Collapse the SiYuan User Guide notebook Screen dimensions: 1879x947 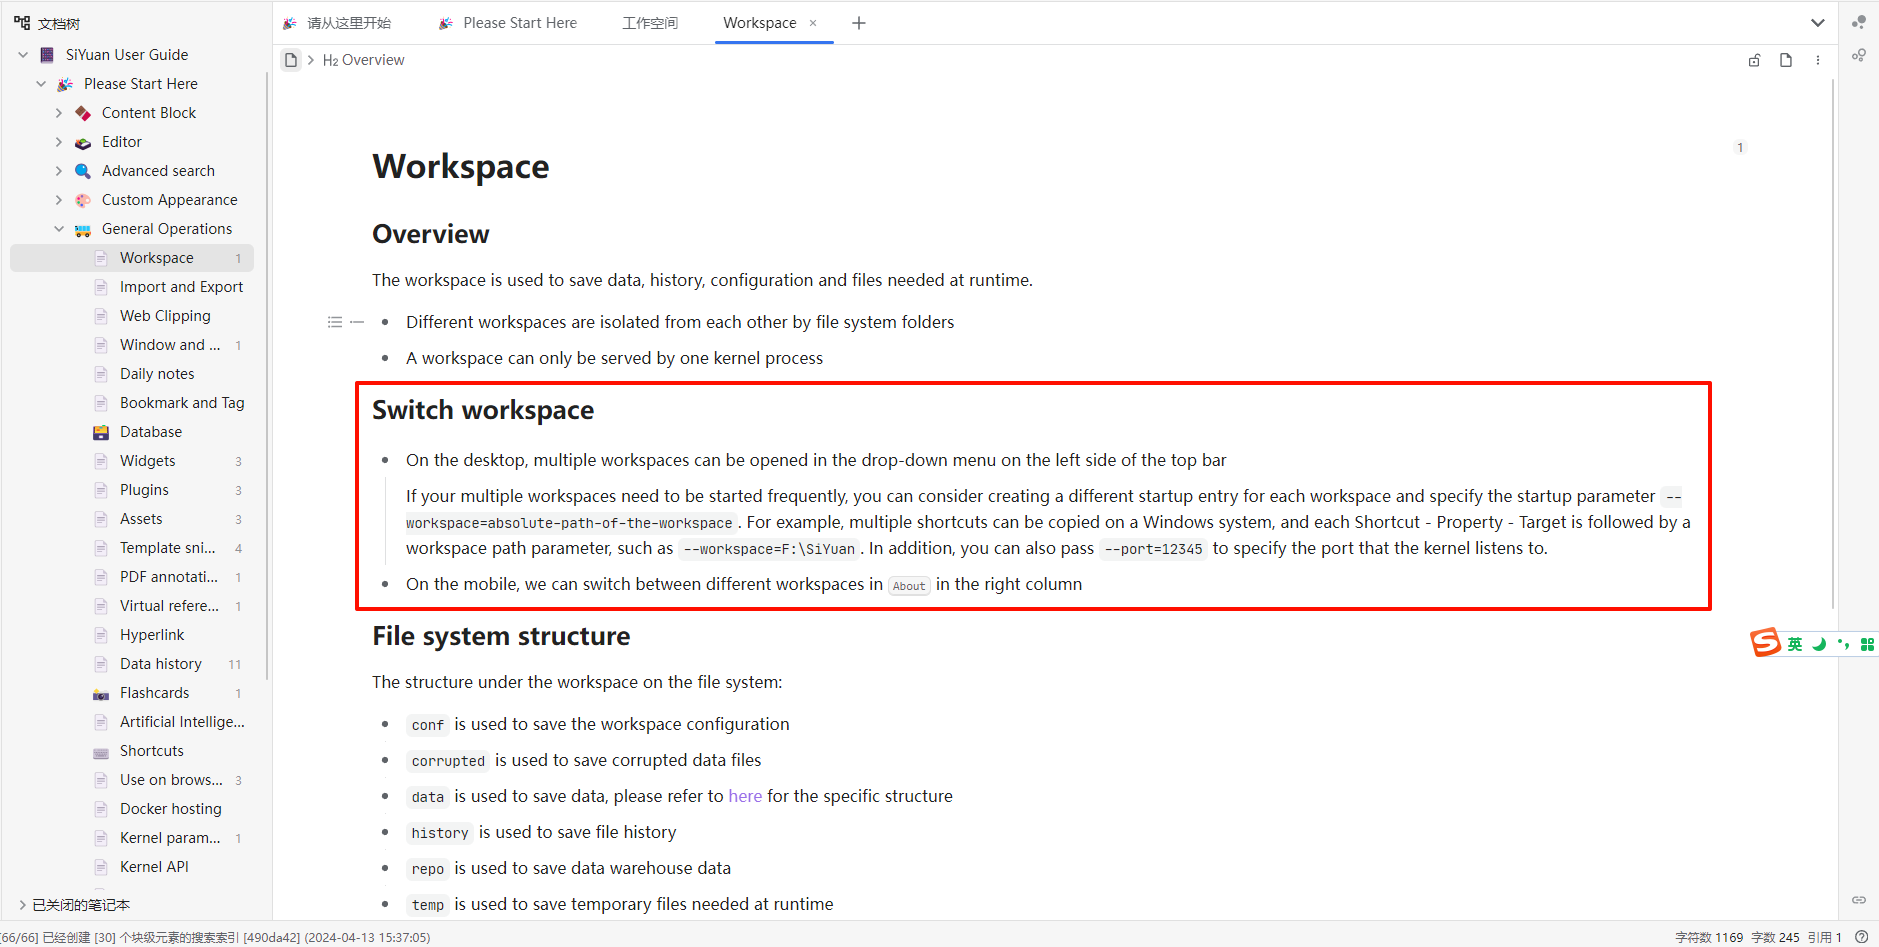pyautogui.click(x=23, y=55)
